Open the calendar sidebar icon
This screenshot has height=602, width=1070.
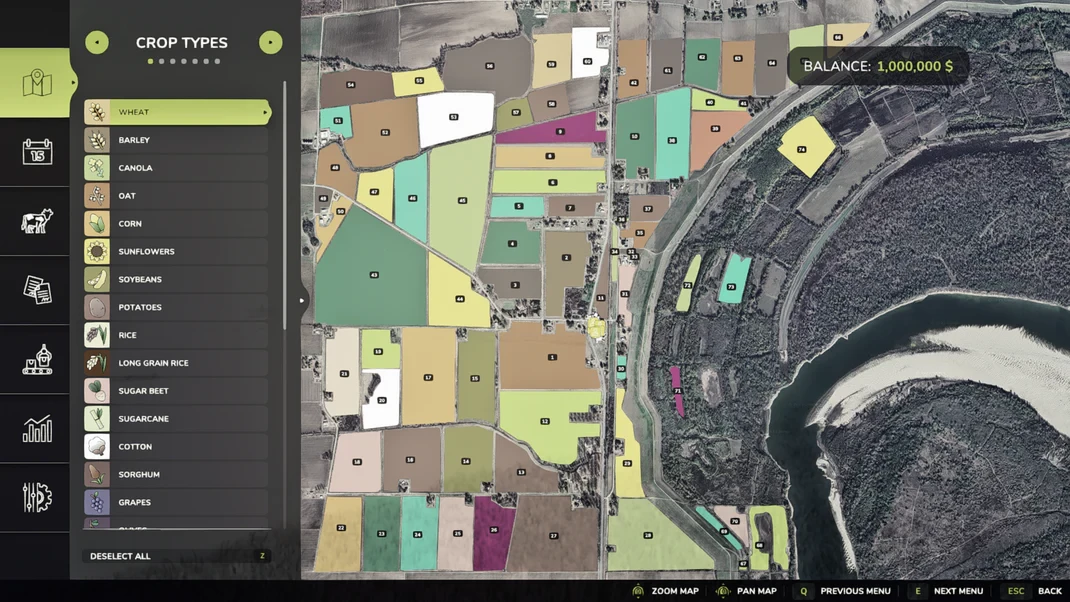coord(37,152)
